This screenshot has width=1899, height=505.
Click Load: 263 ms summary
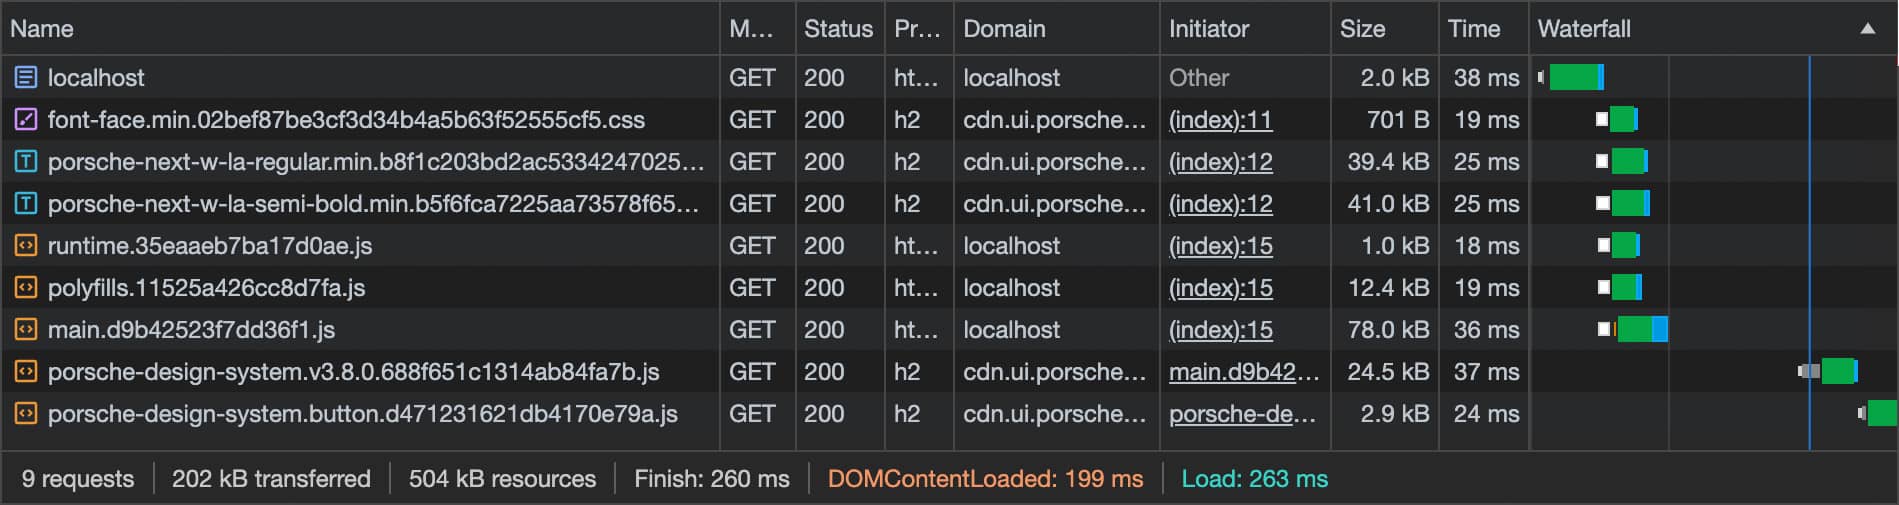(x=1255, y=479)
